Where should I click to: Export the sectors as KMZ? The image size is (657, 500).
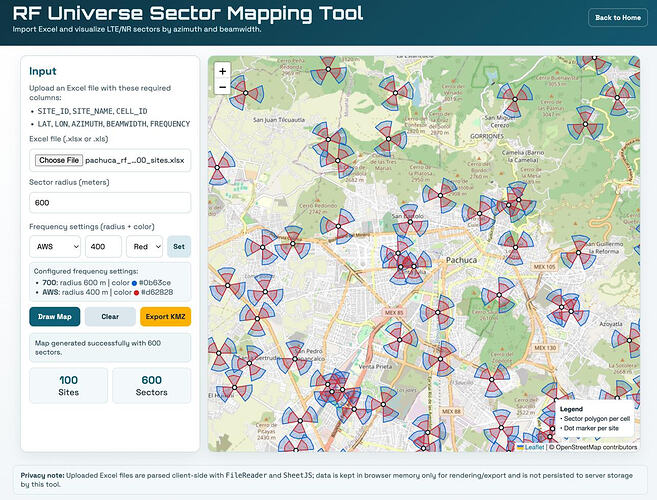click(x=165, y=316)
